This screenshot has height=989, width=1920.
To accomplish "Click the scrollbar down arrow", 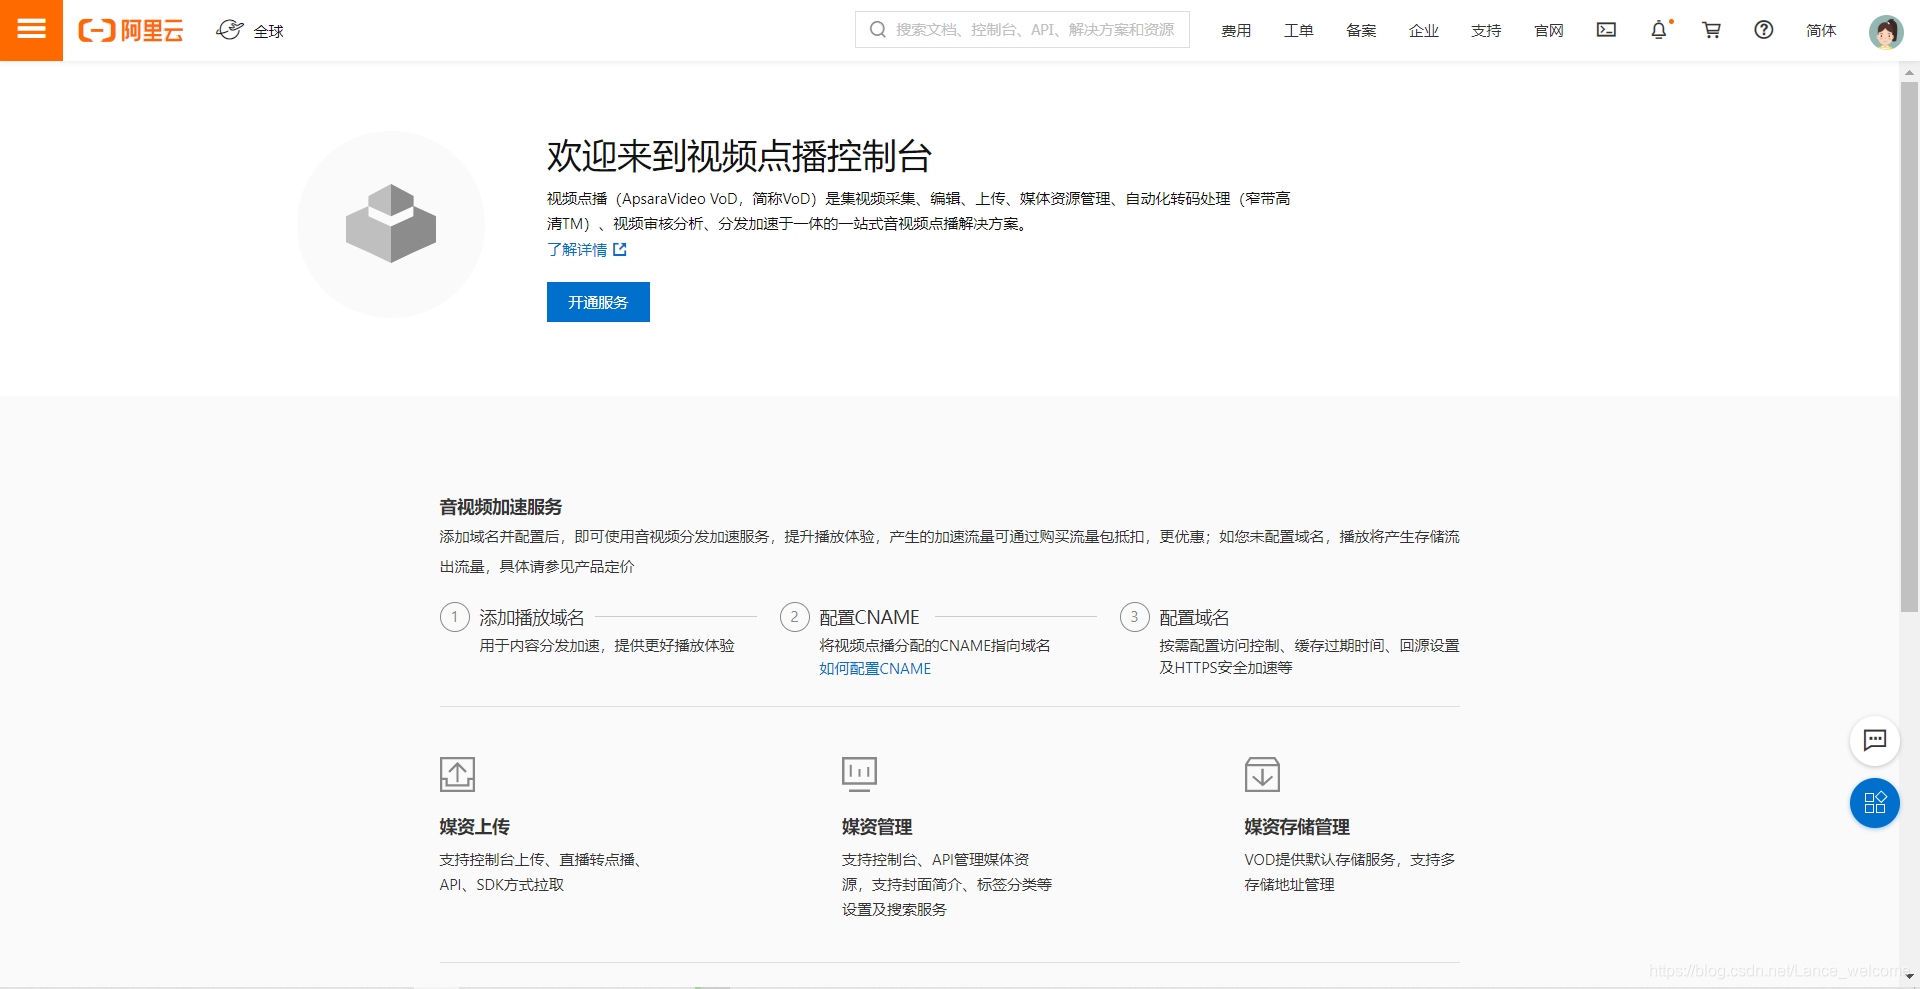I will point(1909,976).
